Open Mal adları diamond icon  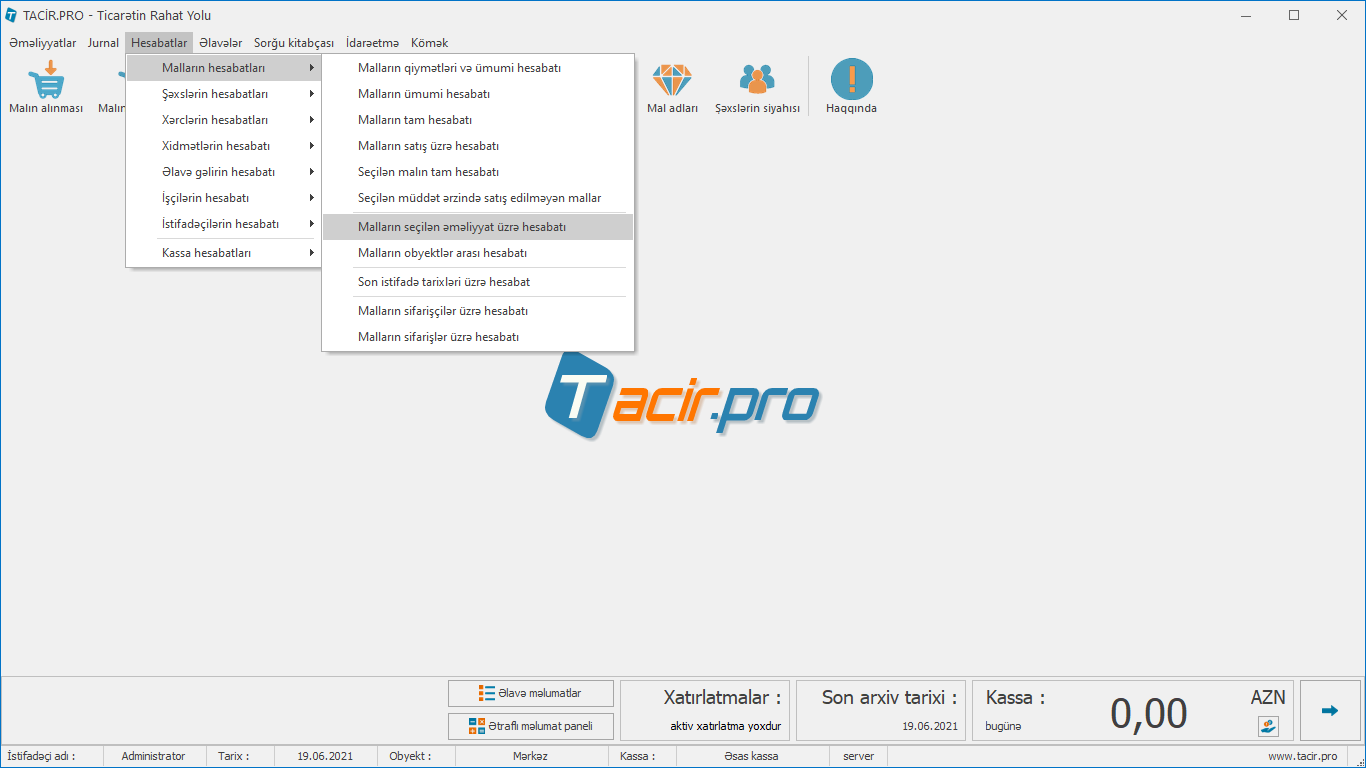click(x=672, y=80)
